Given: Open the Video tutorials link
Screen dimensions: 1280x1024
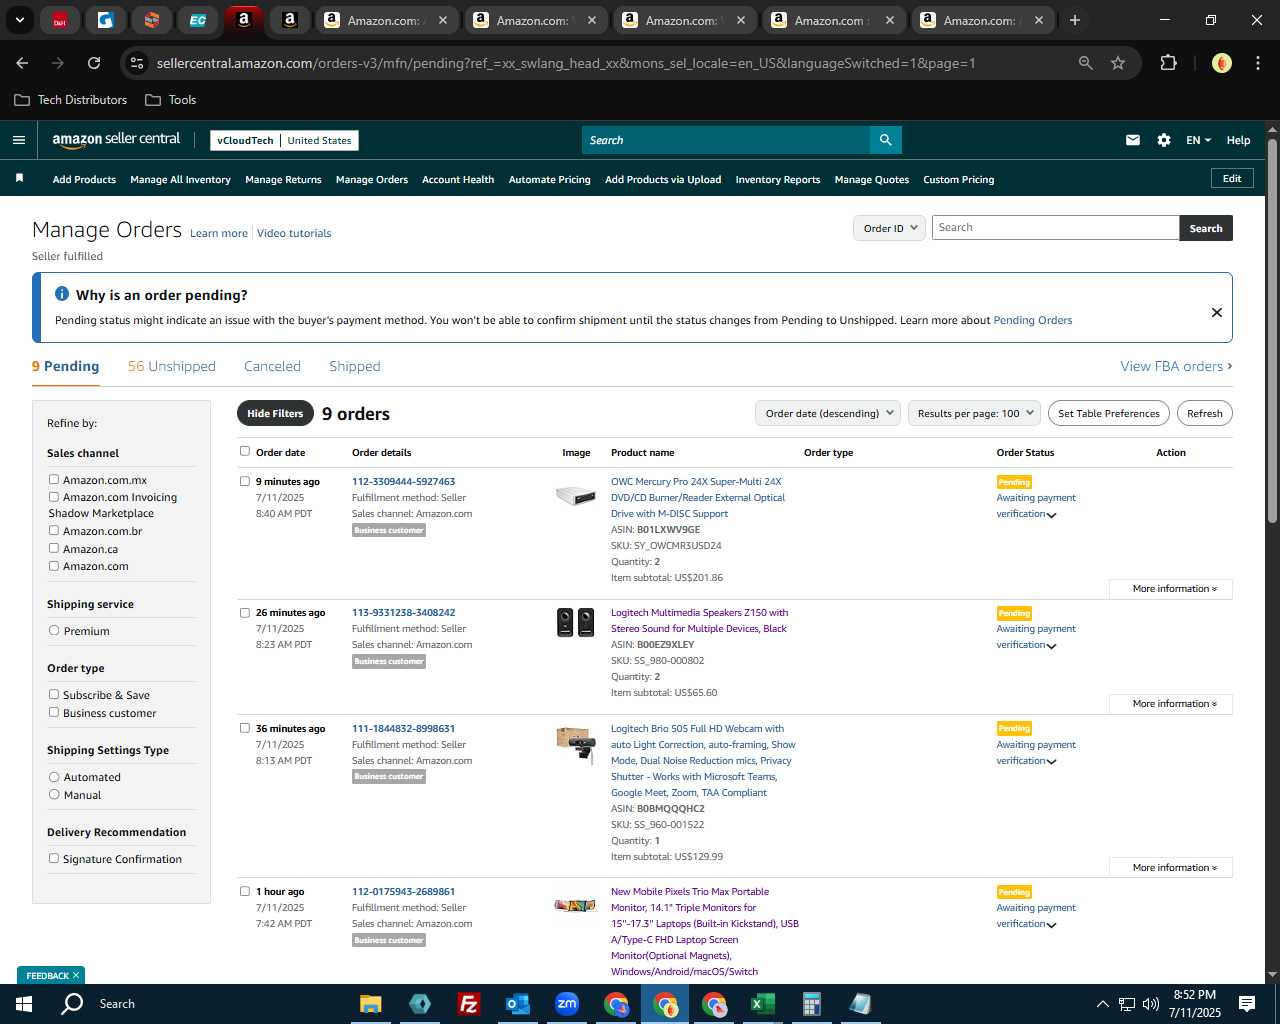Looking at the screenshot, I should (294, 233).
